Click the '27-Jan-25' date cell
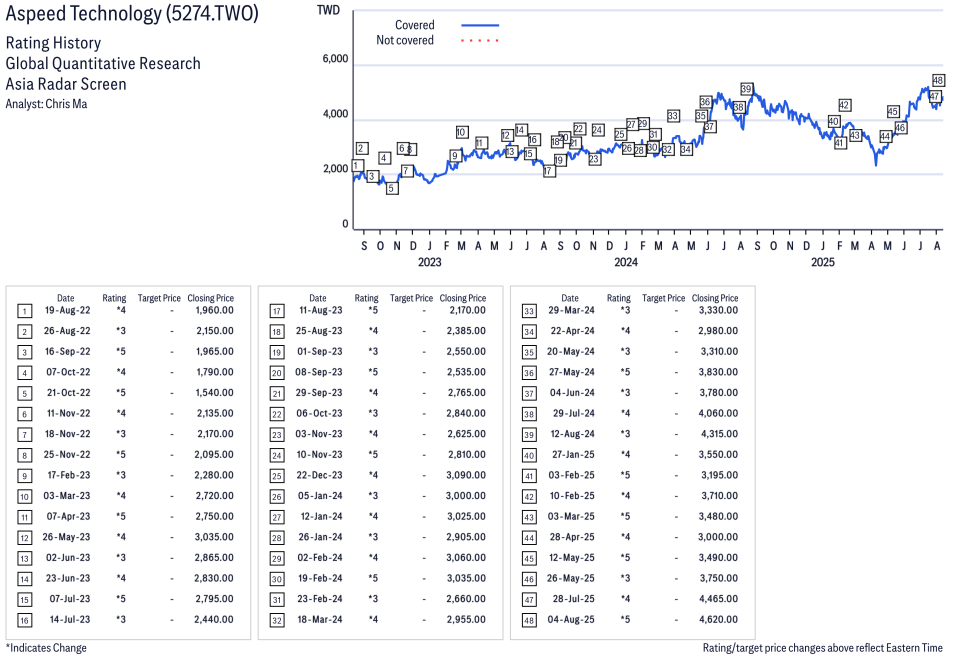Viewport: 954px width, 655px height. 573,455
